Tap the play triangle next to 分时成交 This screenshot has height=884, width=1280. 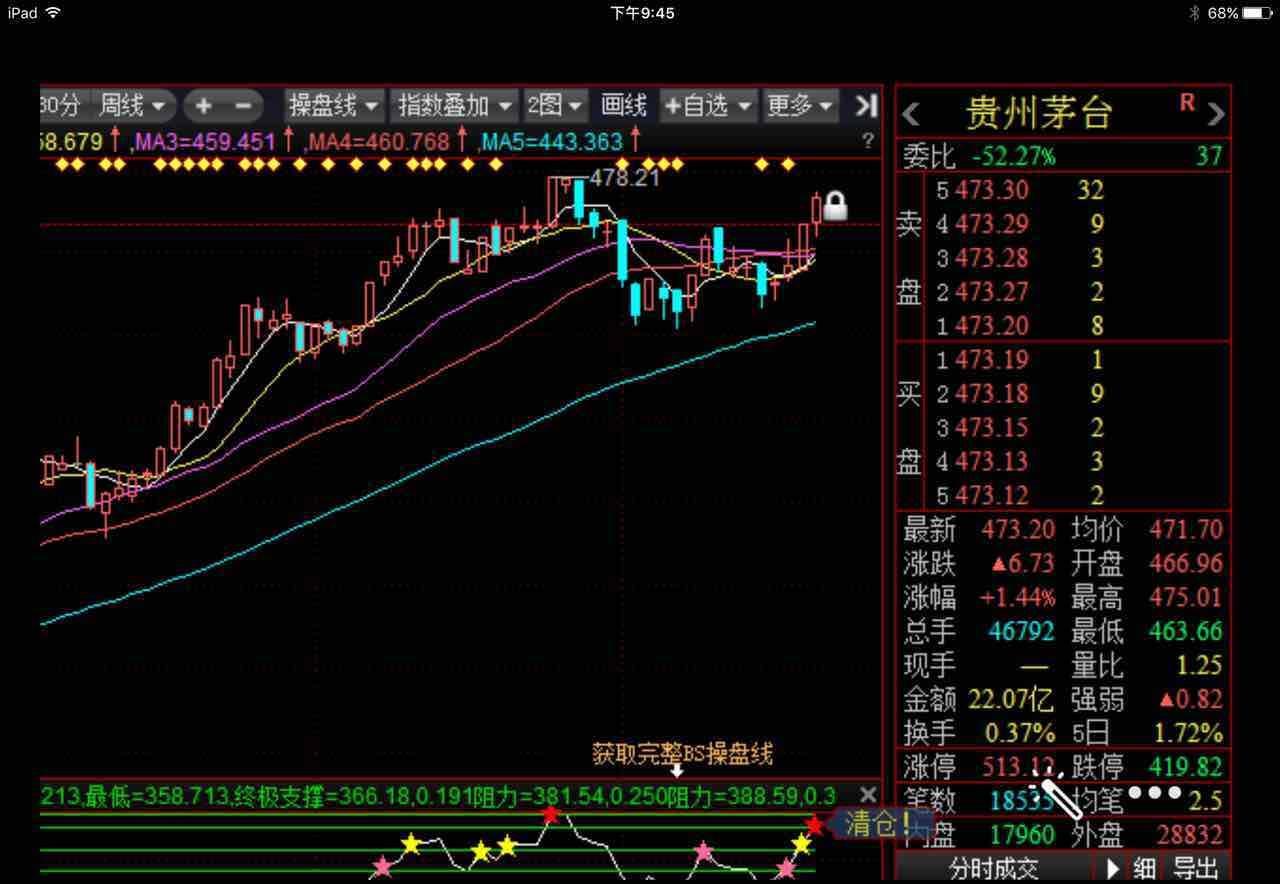1113,868
